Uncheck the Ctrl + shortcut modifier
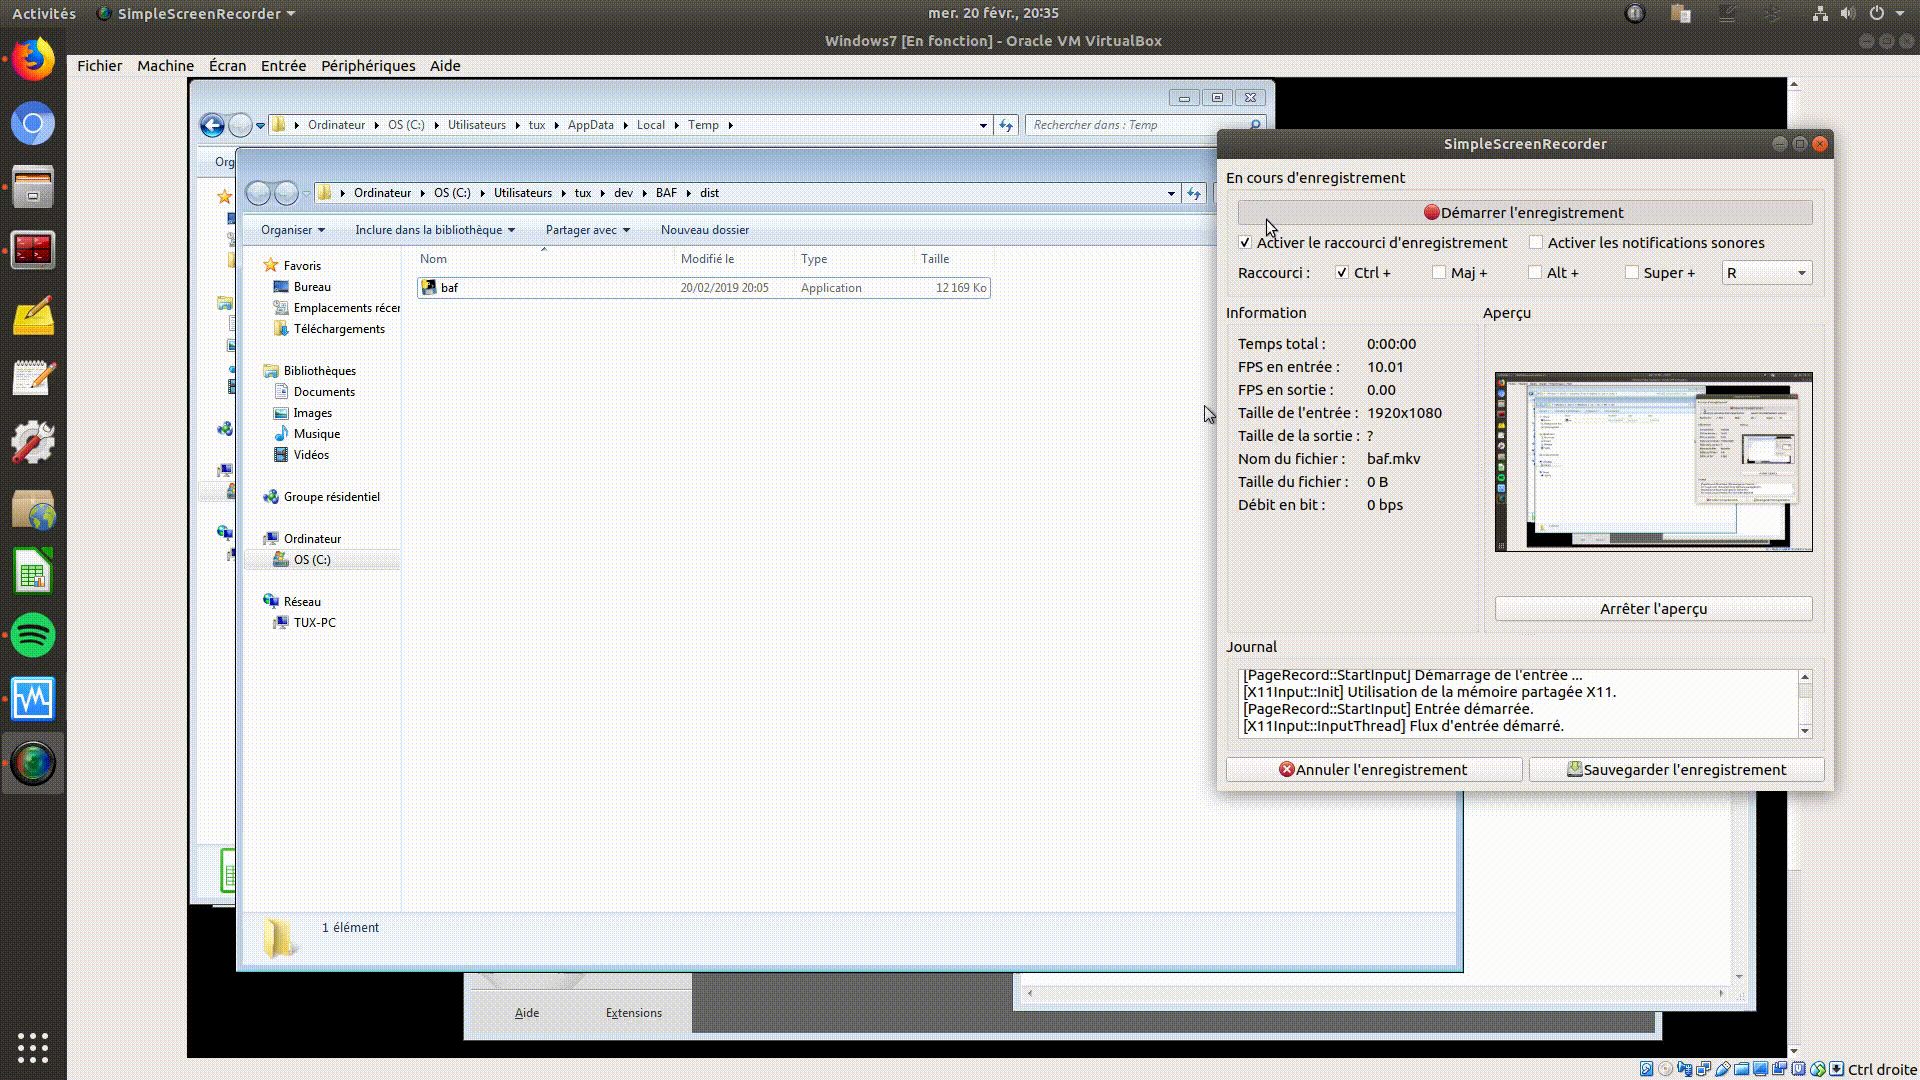The image size is (1920, 1080). (x=1342, y=273)
